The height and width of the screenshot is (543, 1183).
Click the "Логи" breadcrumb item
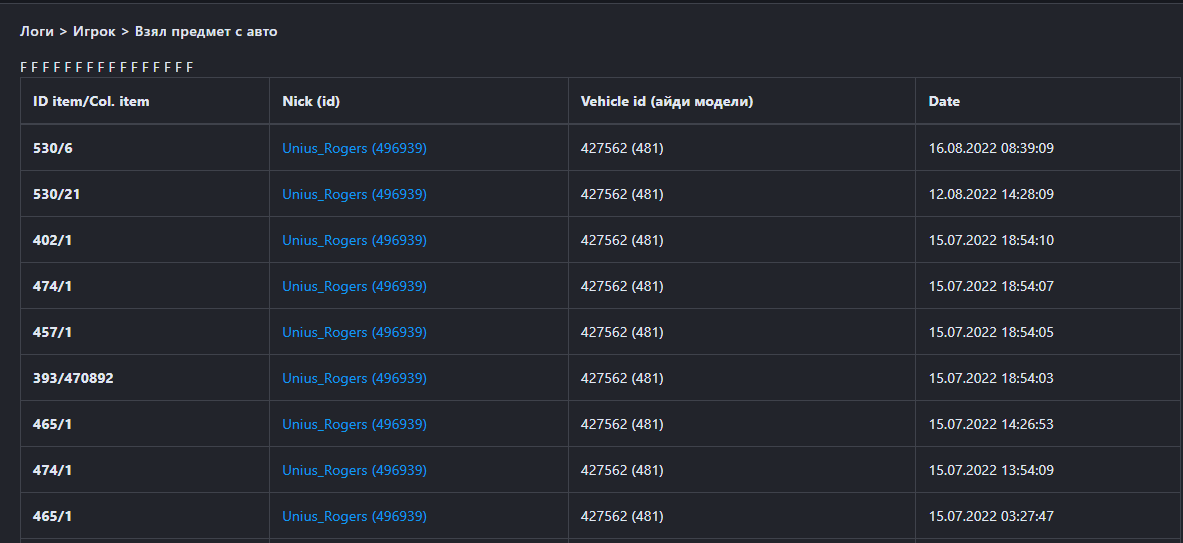coord(37,32)
